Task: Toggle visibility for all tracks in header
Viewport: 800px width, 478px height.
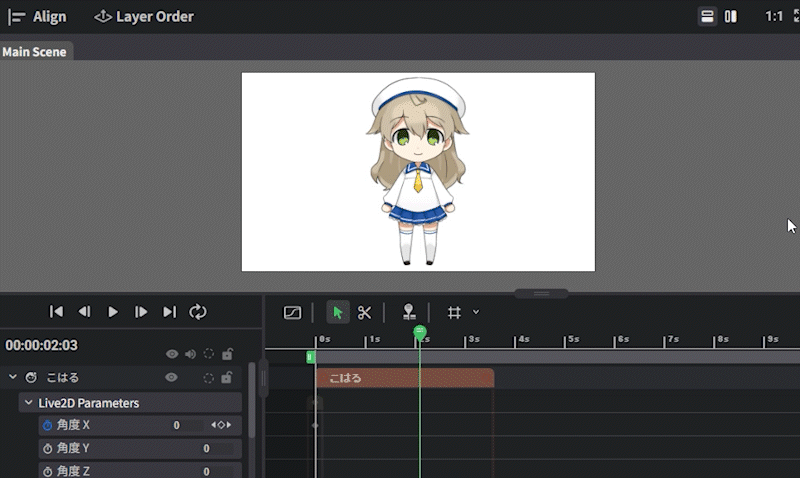Action: 172,354
